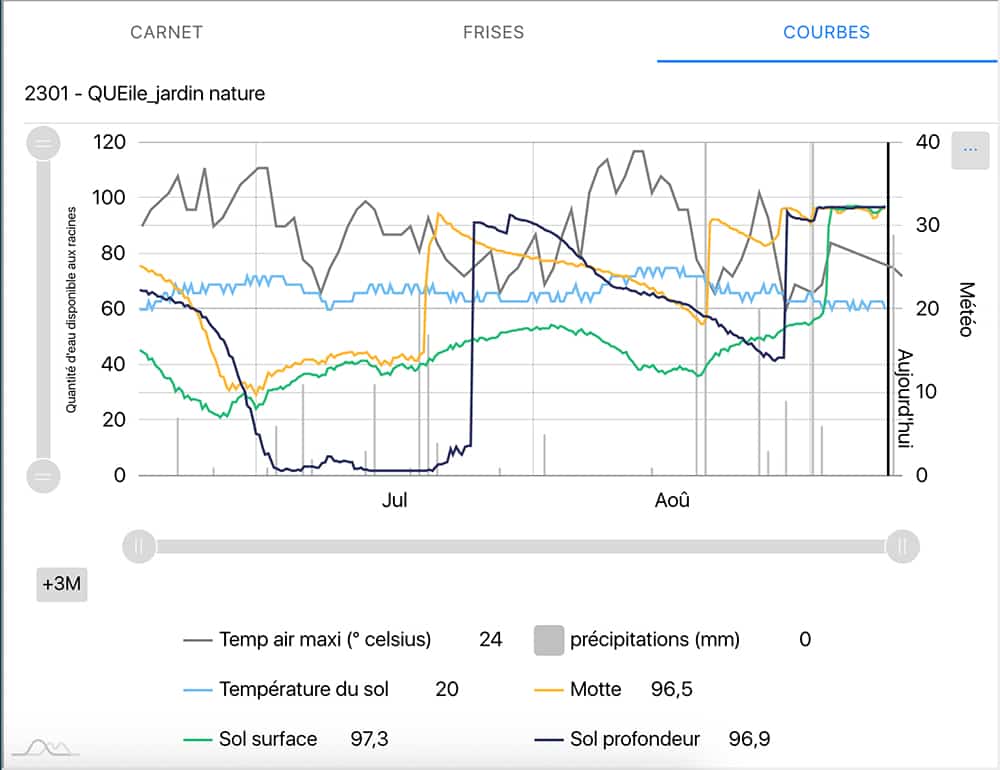Open the chart options ellipsis menu
This screenshot has width=1000, height=770.
[x=969, y=150]
